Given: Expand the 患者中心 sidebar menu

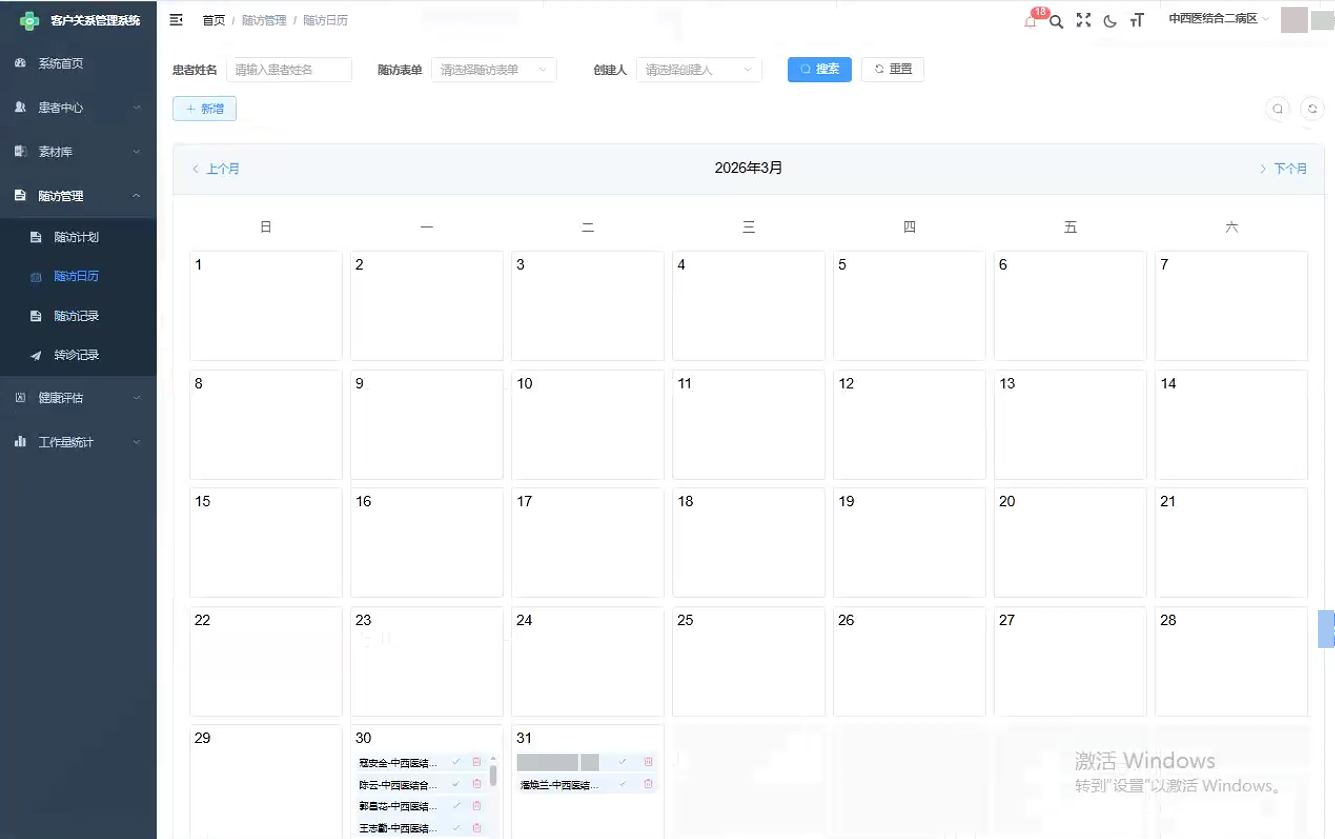Looking at the screenshot, I should tap(78, 108).
